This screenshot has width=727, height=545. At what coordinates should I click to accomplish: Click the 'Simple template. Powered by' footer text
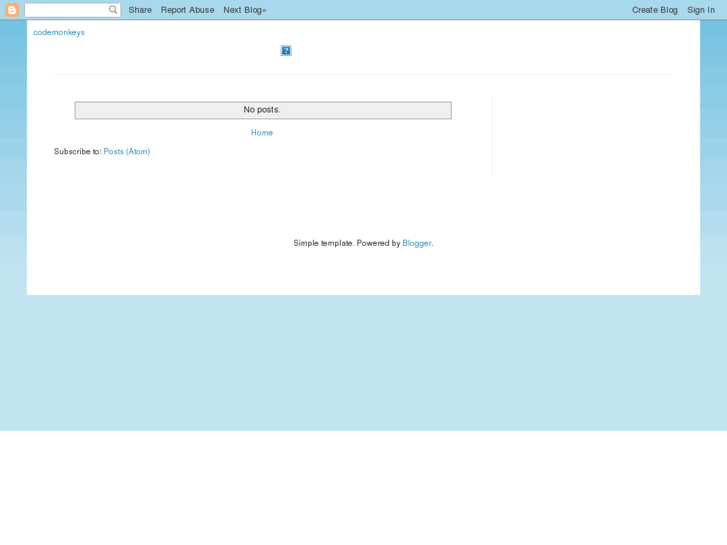coord(347,243)
